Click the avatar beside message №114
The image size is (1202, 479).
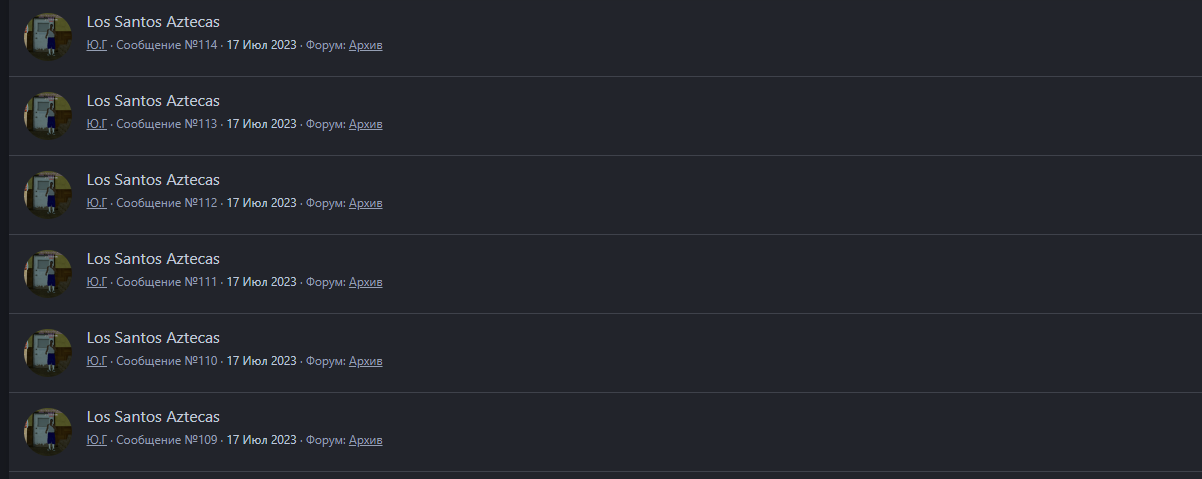(x=48, y=37)
